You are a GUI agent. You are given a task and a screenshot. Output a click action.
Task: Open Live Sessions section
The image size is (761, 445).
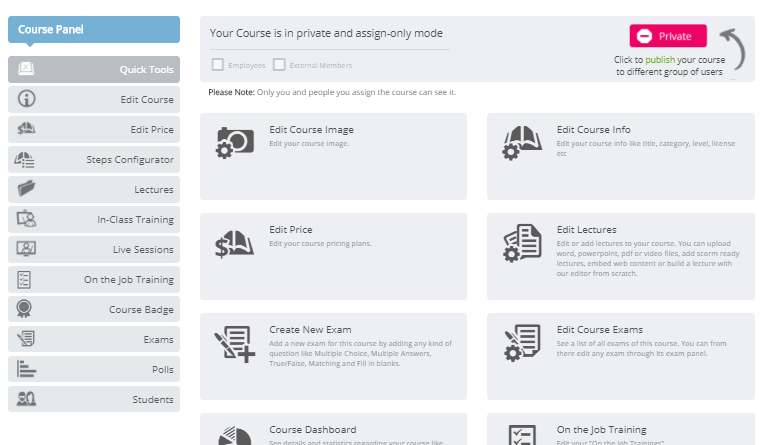click(94, 249)
